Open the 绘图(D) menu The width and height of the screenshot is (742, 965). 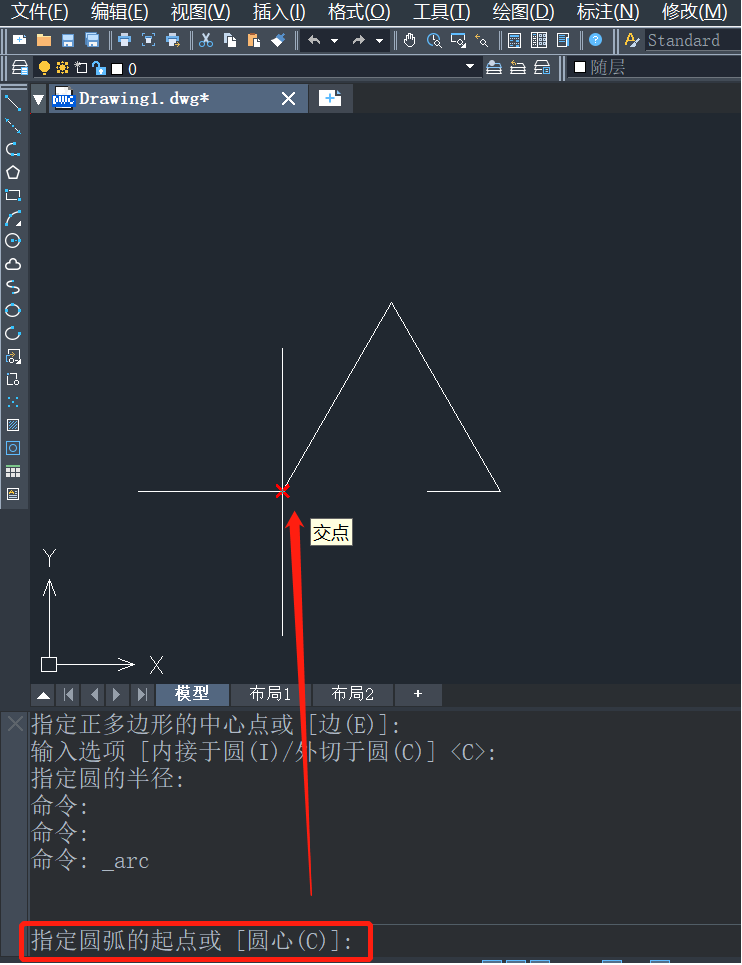[523, 12]
